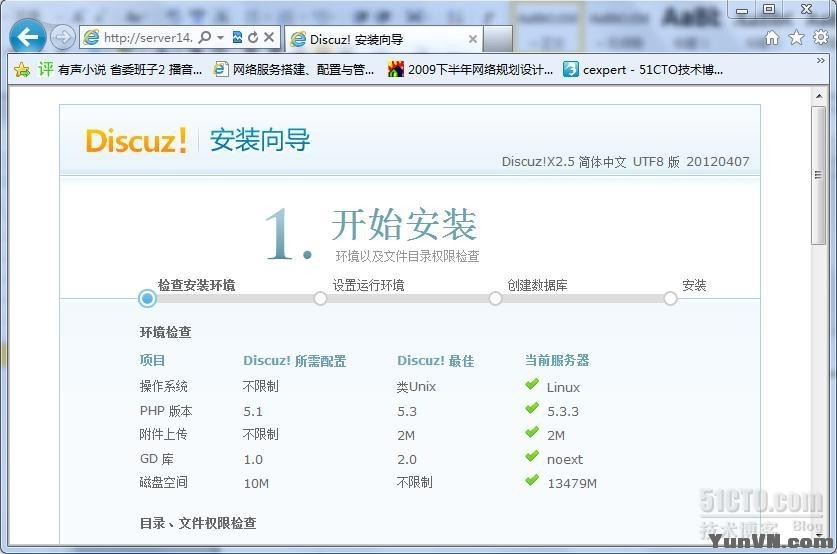837x554 pixels.
Task: Click the 环境检查 heading
Action: click(165, 333)
